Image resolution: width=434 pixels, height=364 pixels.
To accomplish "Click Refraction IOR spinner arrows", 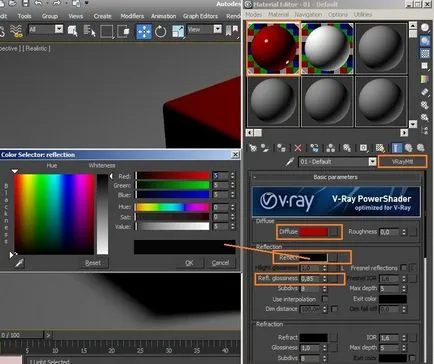I will (x=404, y=338).
